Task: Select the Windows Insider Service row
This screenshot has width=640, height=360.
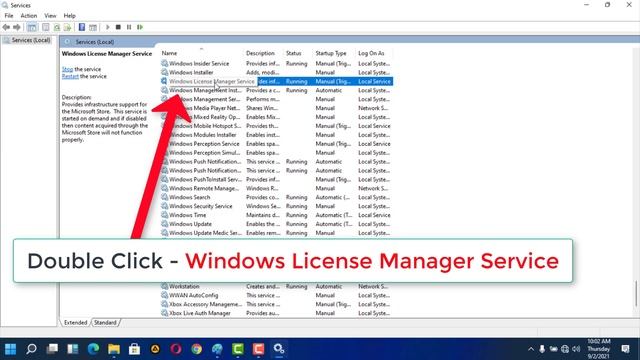Action: pyautogui.click(x=276, y=64)
